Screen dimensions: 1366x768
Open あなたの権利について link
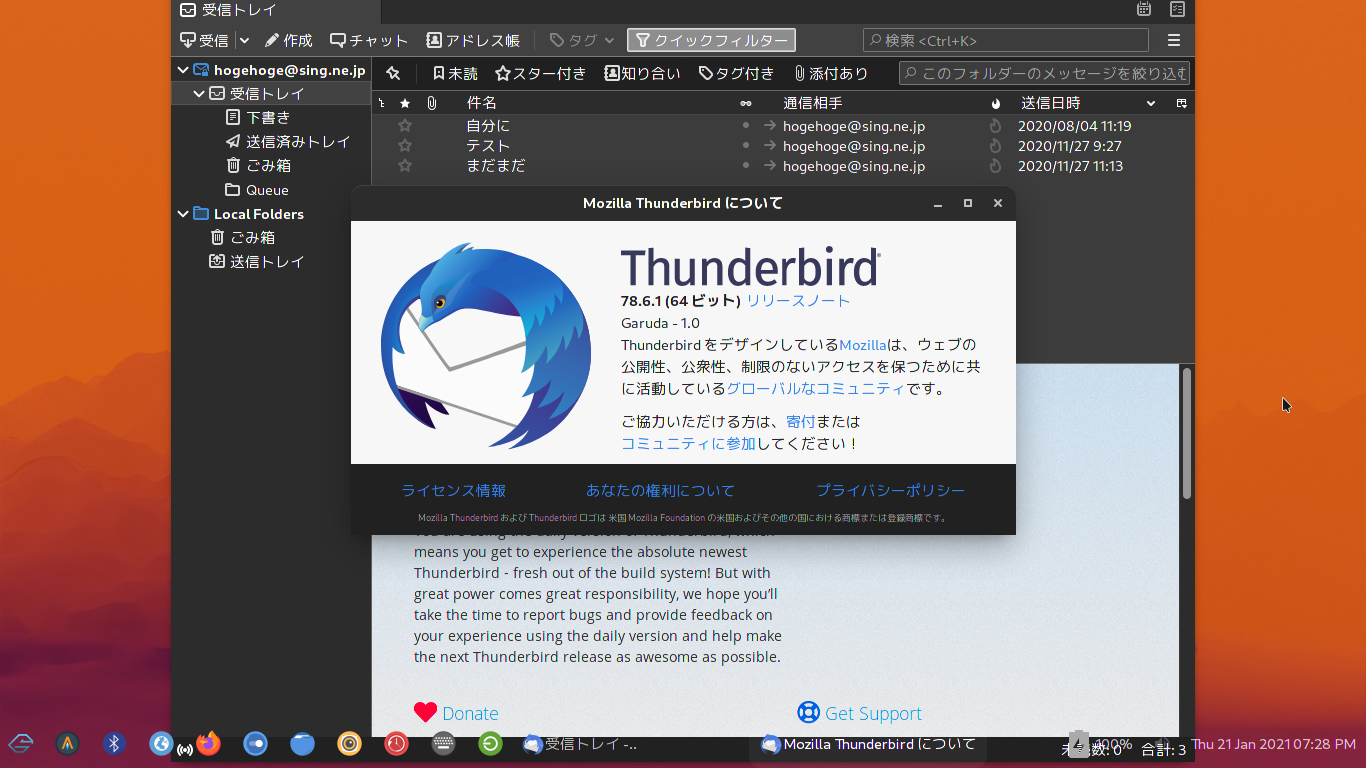coord(660,490)
